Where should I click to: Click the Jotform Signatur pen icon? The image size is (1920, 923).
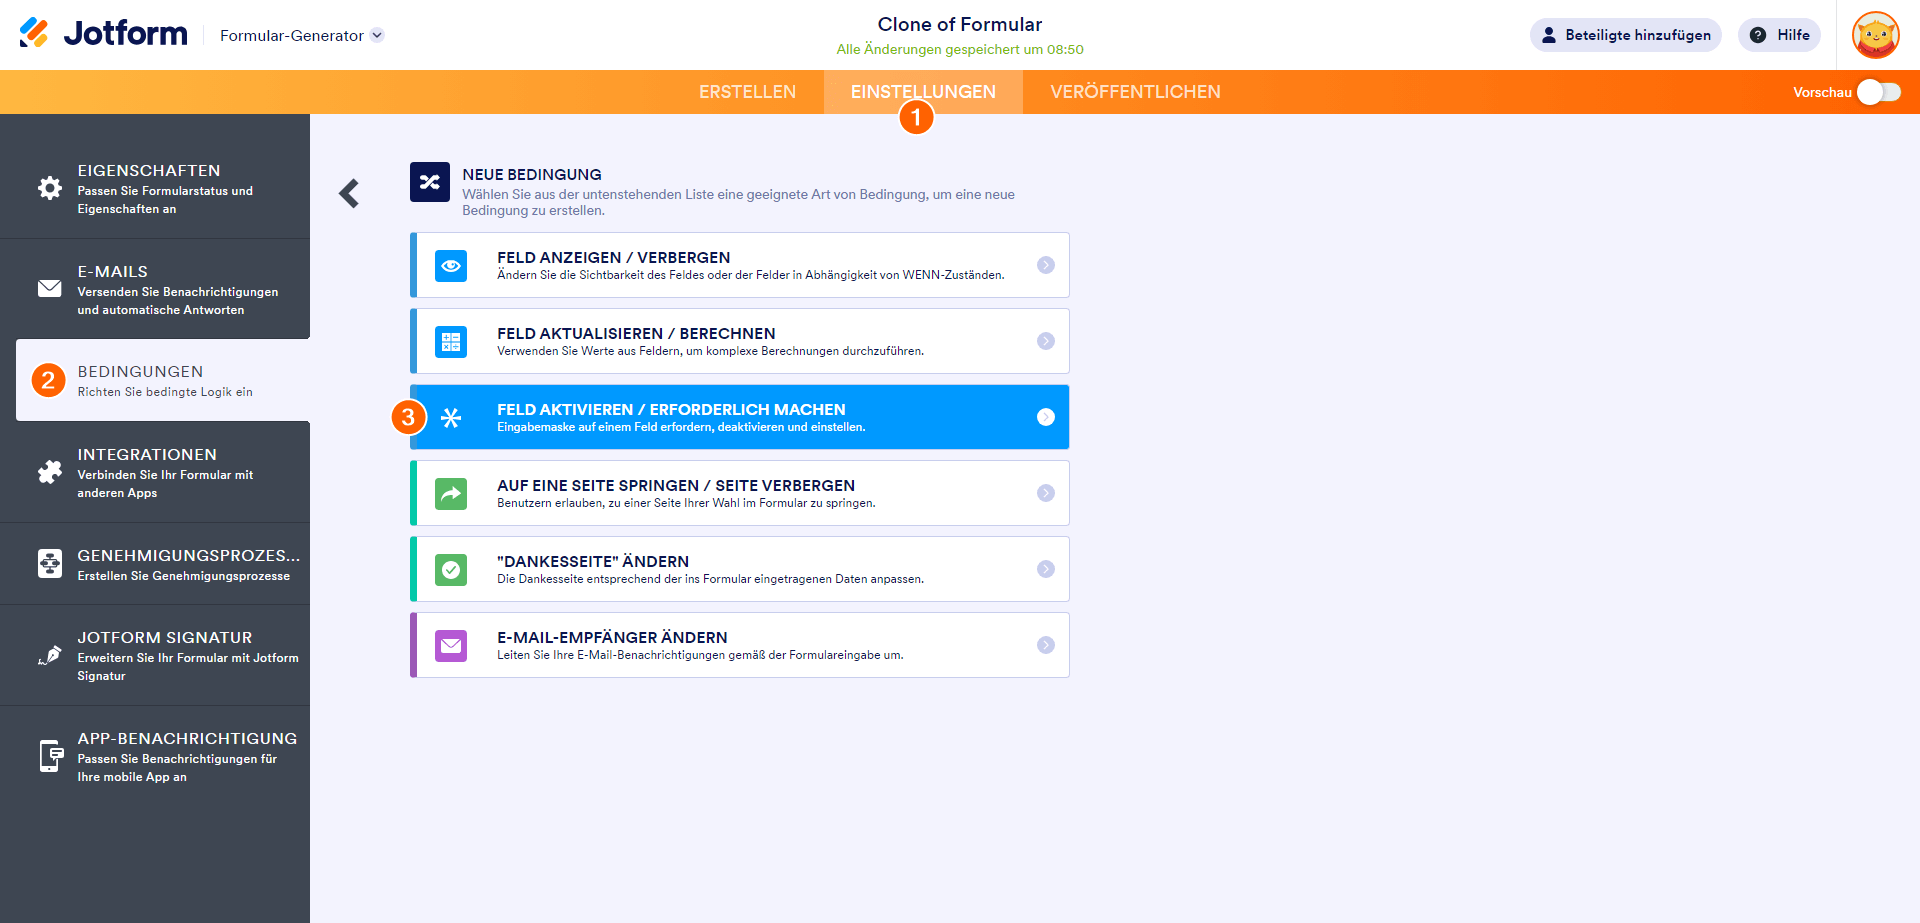tap(49, 655)
